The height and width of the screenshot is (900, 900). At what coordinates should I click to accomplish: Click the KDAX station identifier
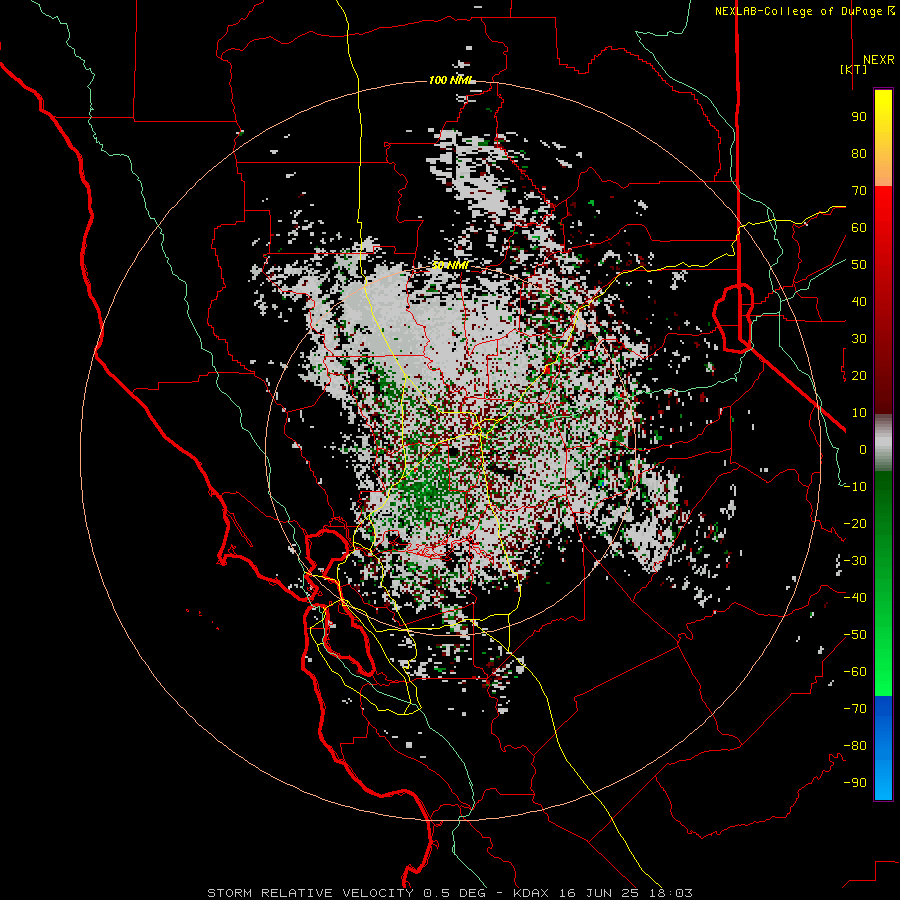click(531, 893)
